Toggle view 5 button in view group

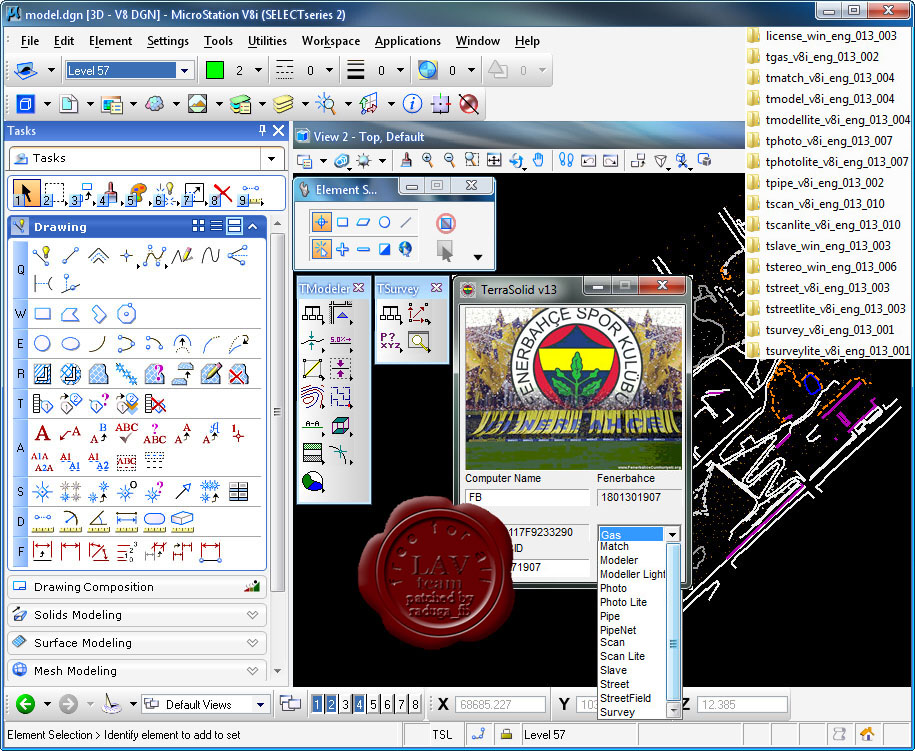[373, 704]
